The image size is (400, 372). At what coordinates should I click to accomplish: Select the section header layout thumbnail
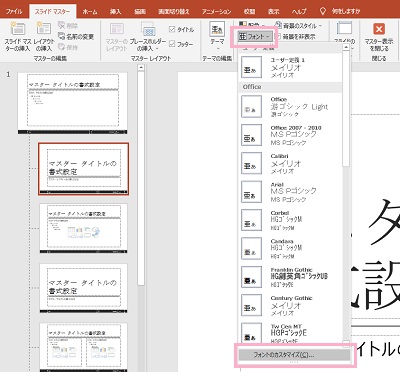(83, 288)
